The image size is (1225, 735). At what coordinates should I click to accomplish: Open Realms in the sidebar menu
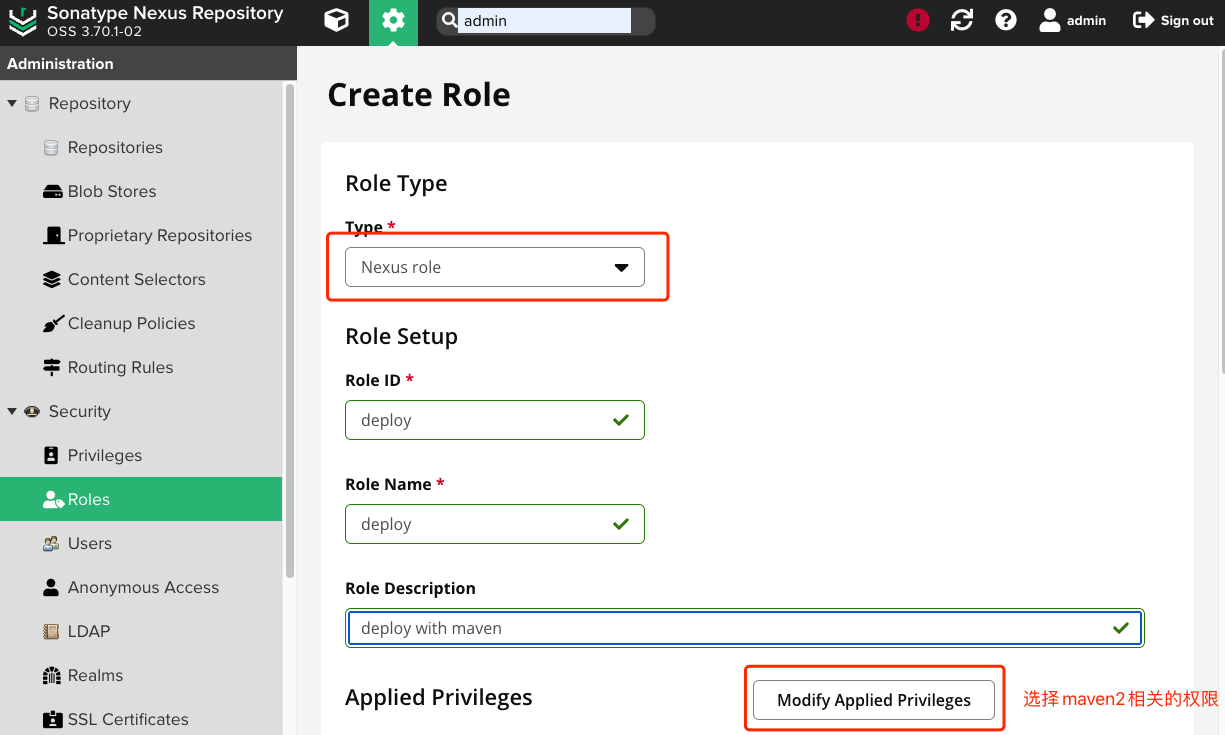95,676
